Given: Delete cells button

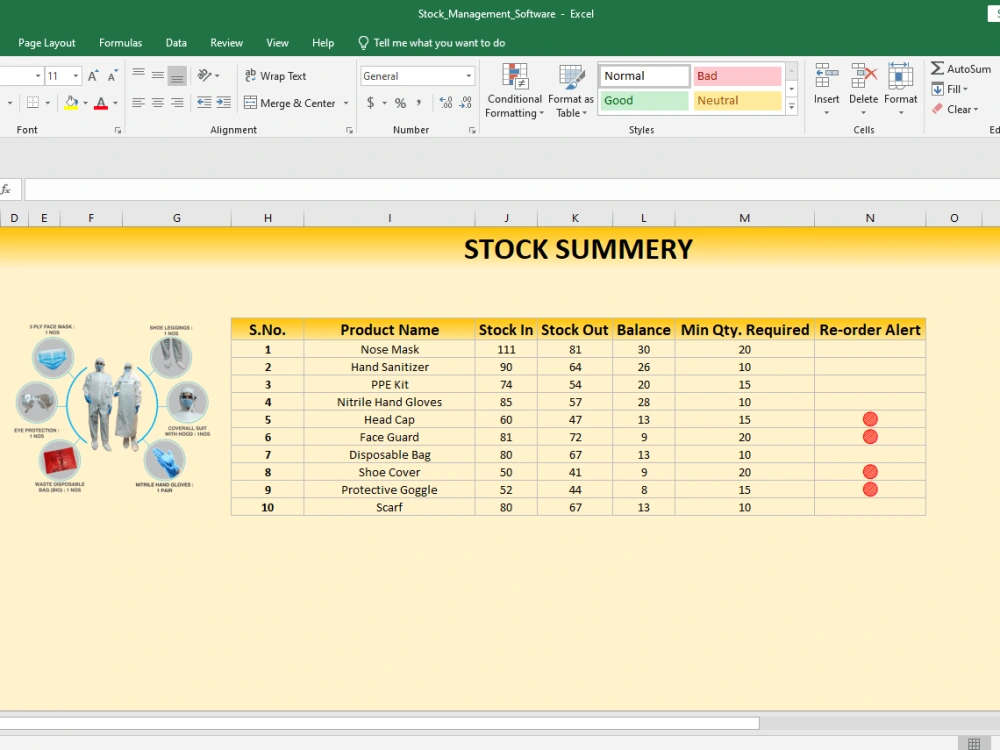Looking at the screenshot, I should (864, 89).
